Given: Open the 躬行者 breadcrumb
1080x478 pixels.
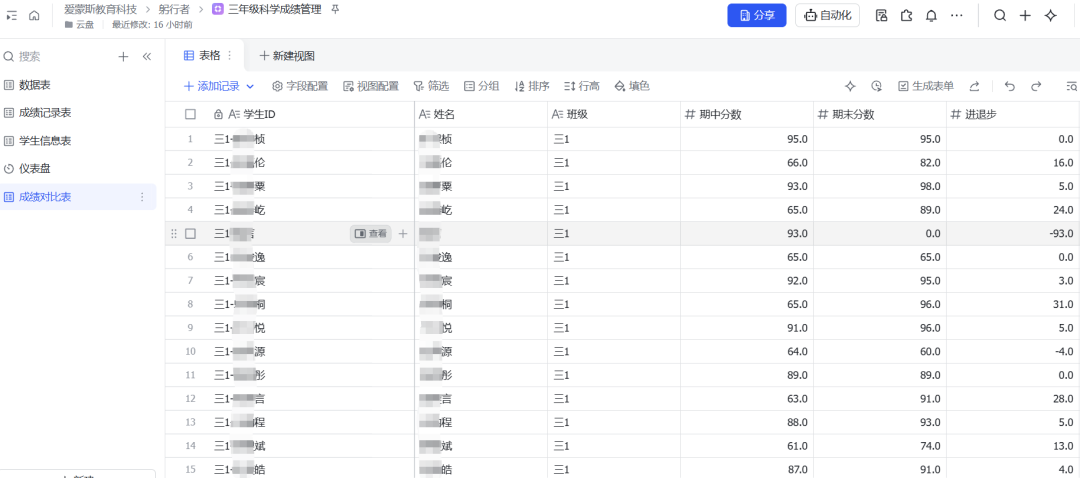Looking at the screenshot, I should 174,9.
